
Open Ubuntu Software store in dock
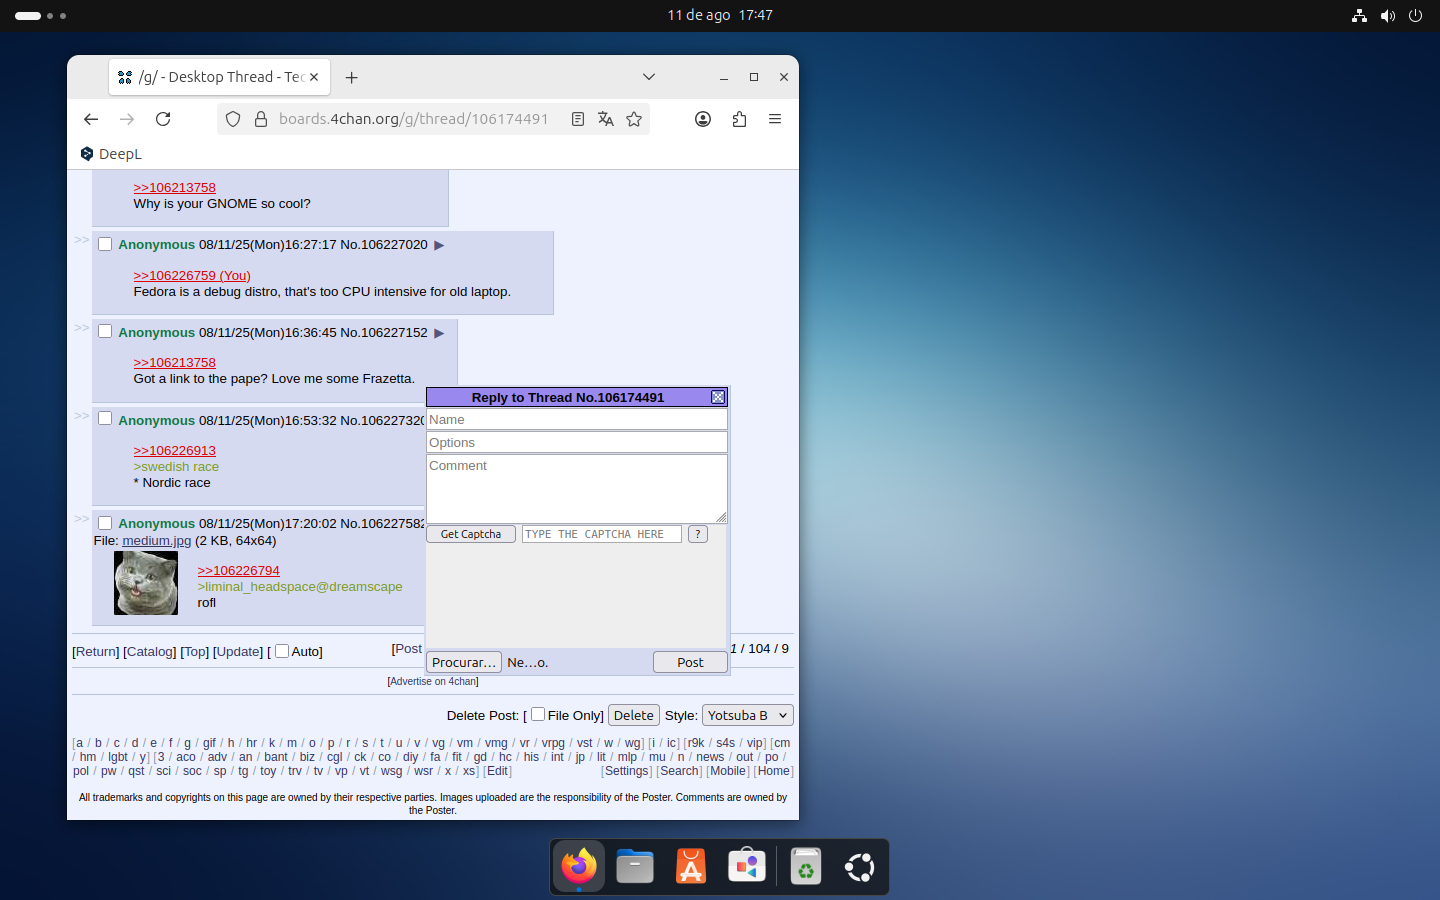tap(691, 866)
